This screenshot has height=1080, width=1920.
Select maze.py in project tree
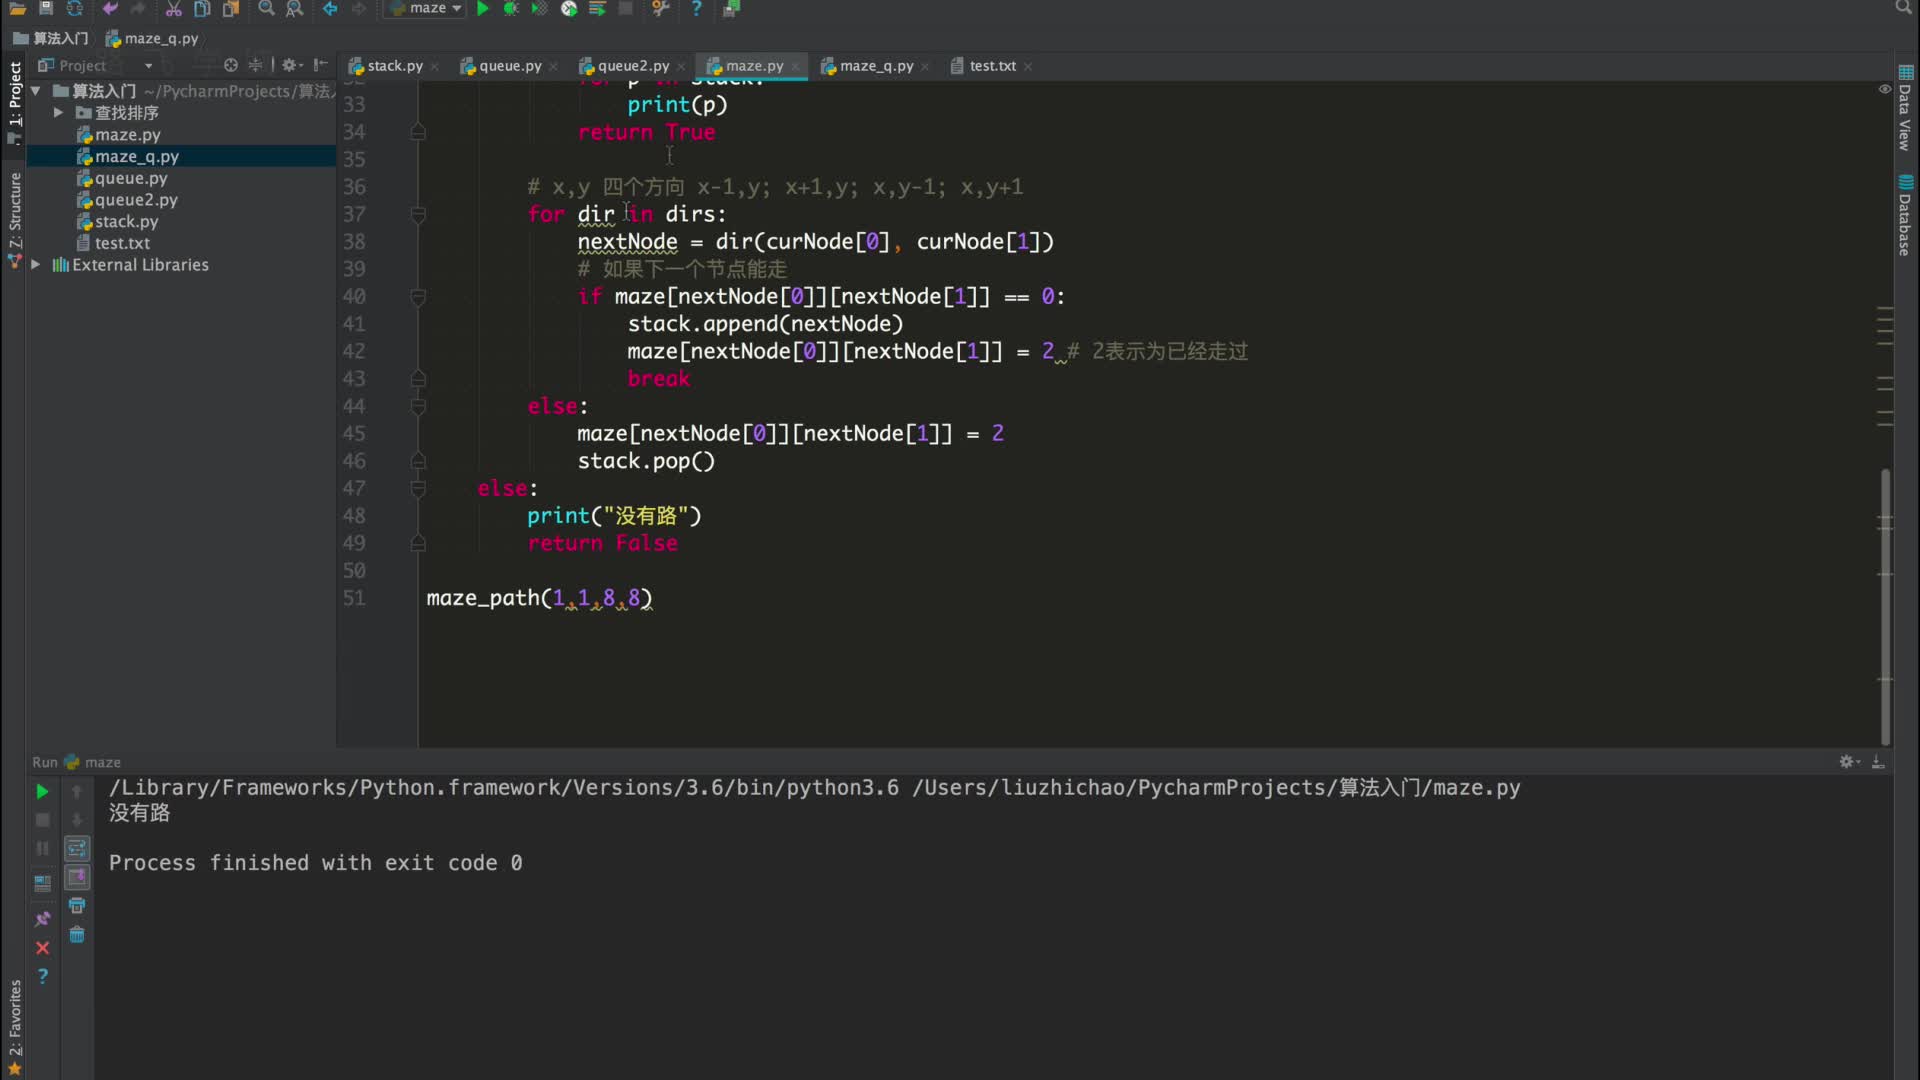[127, 135]
